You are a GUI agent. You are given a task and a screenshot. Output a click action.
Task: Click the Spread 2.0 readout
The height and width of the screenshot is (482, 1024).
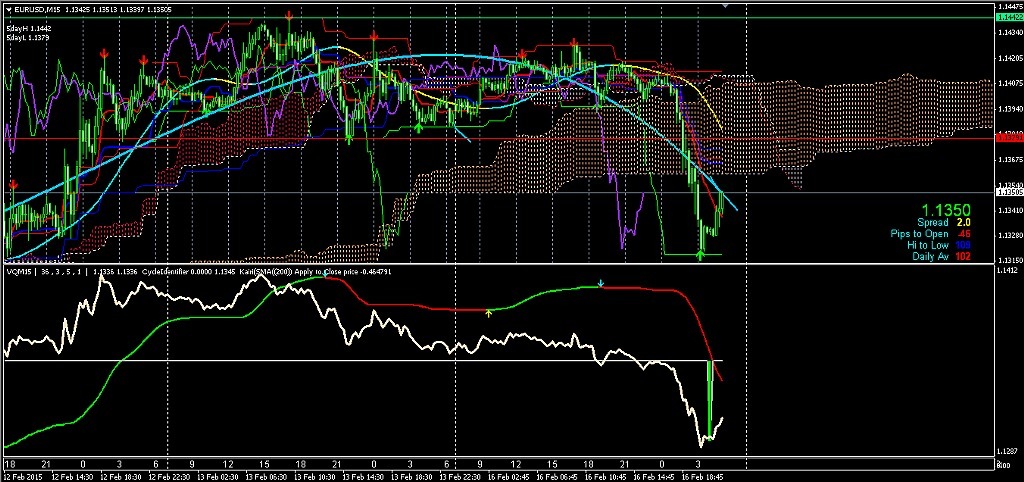click(x=944, y=223)
